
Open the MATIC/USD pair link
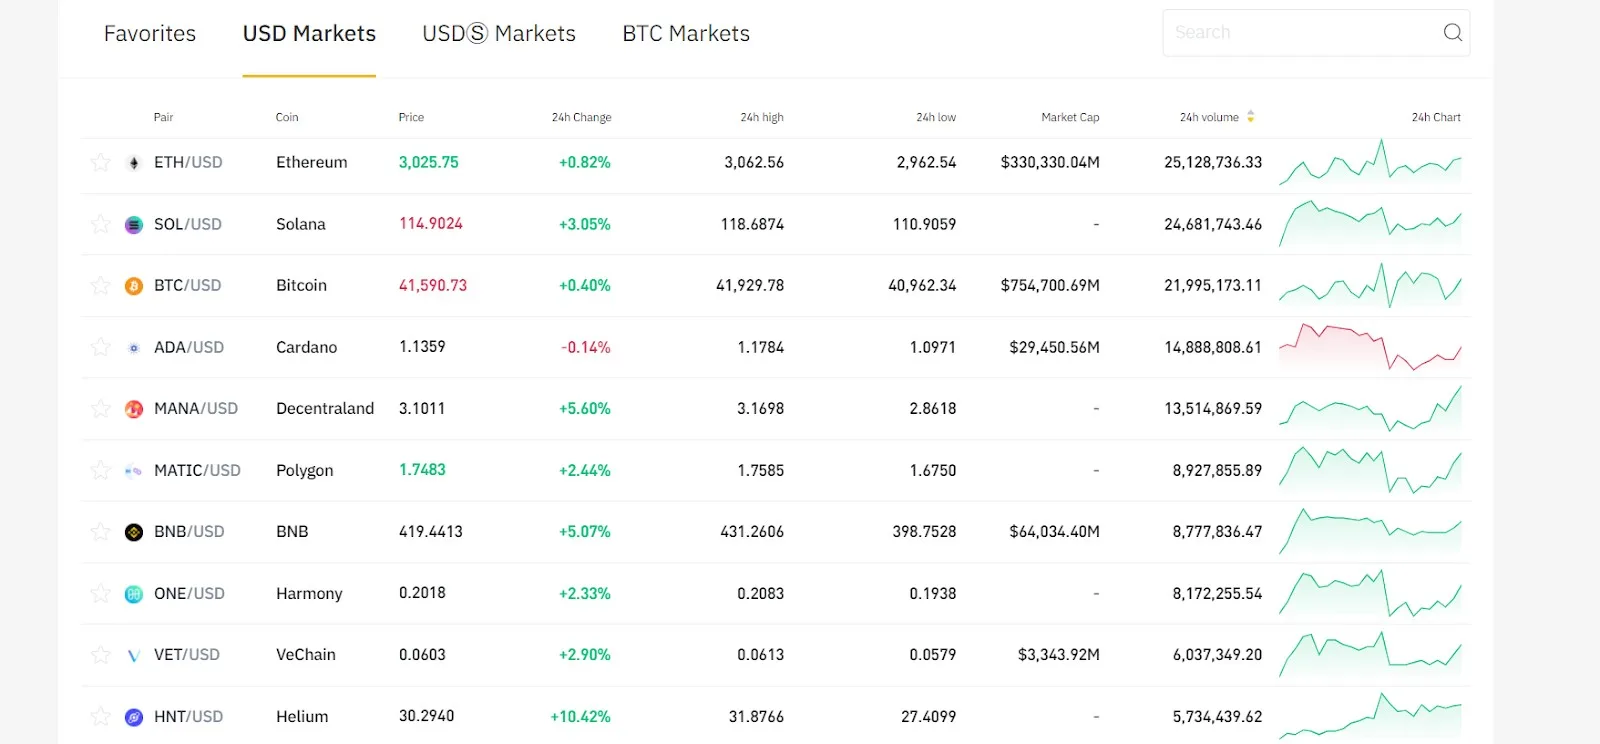(x=197, y=470)
